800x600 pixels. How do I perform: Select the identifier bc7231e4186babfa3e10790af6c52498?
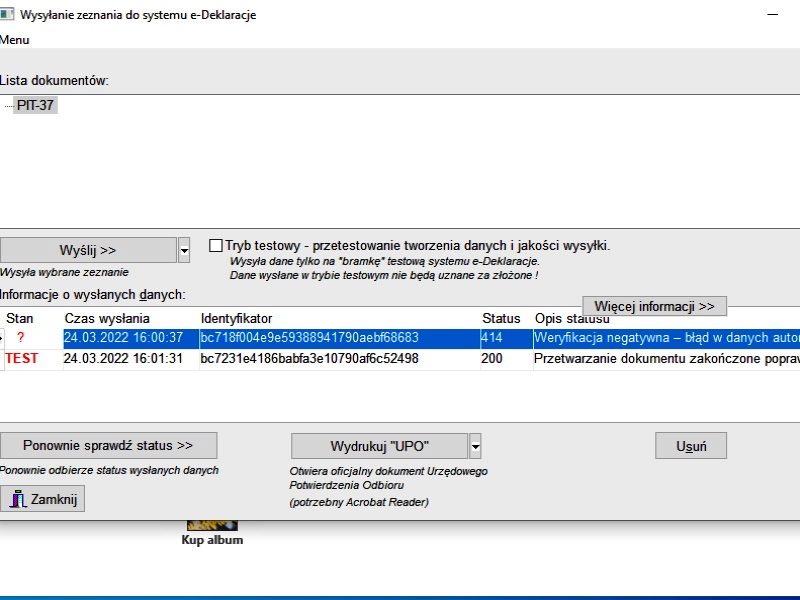pos(309,359)
